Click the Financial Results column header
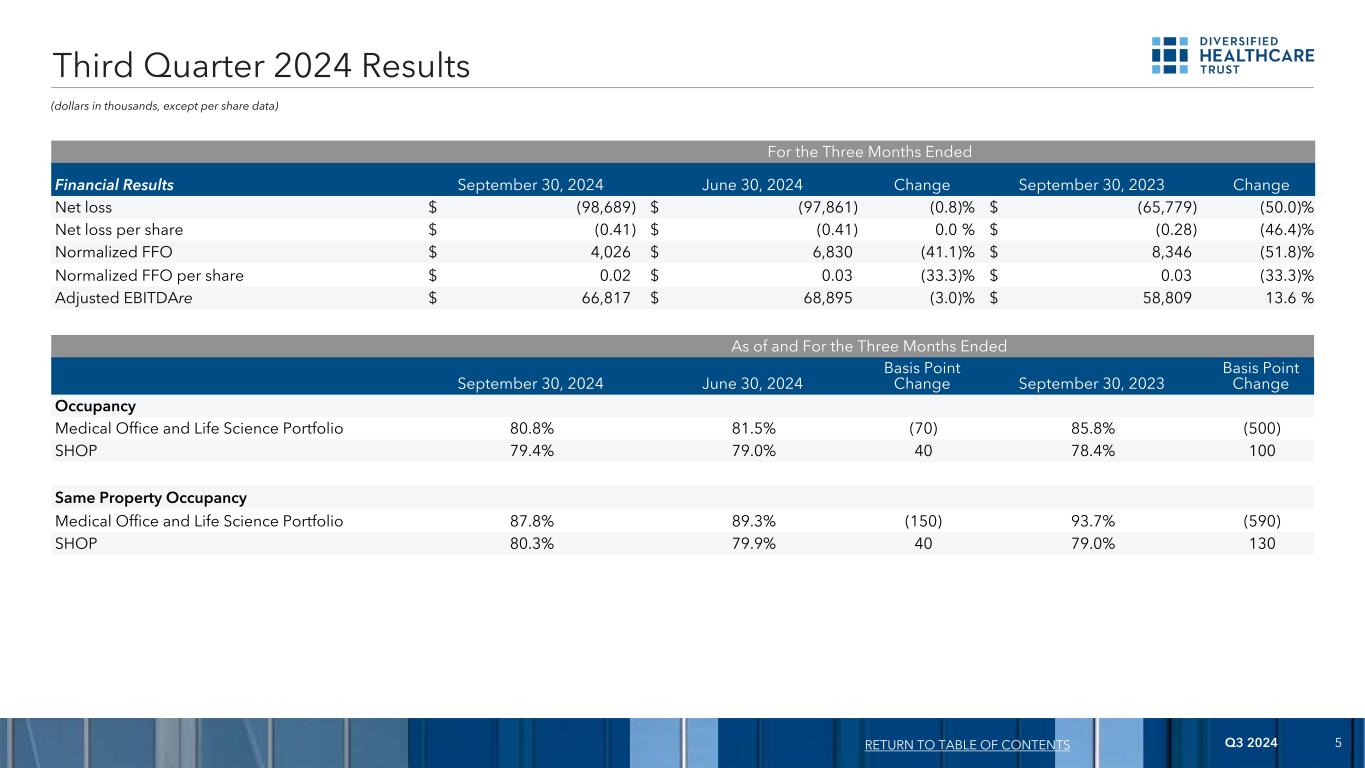This screenshot has height=768, width=1365. (113, 185)
